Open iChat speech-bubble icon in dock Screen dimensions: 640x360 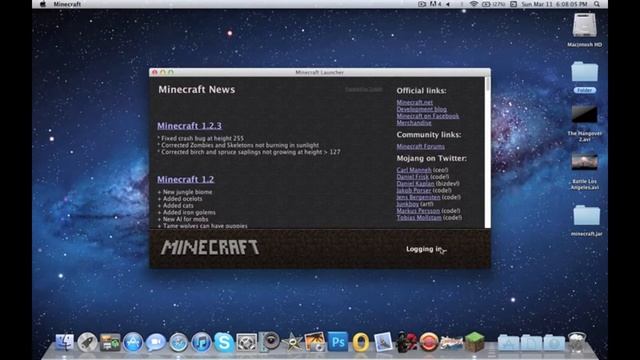click(156, 342)
